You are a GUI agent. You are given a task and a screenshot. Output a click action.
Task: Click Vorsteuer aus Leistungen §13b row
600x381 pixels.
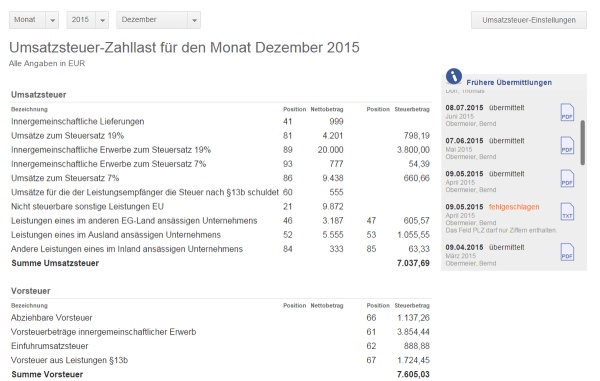pos(220,360)
